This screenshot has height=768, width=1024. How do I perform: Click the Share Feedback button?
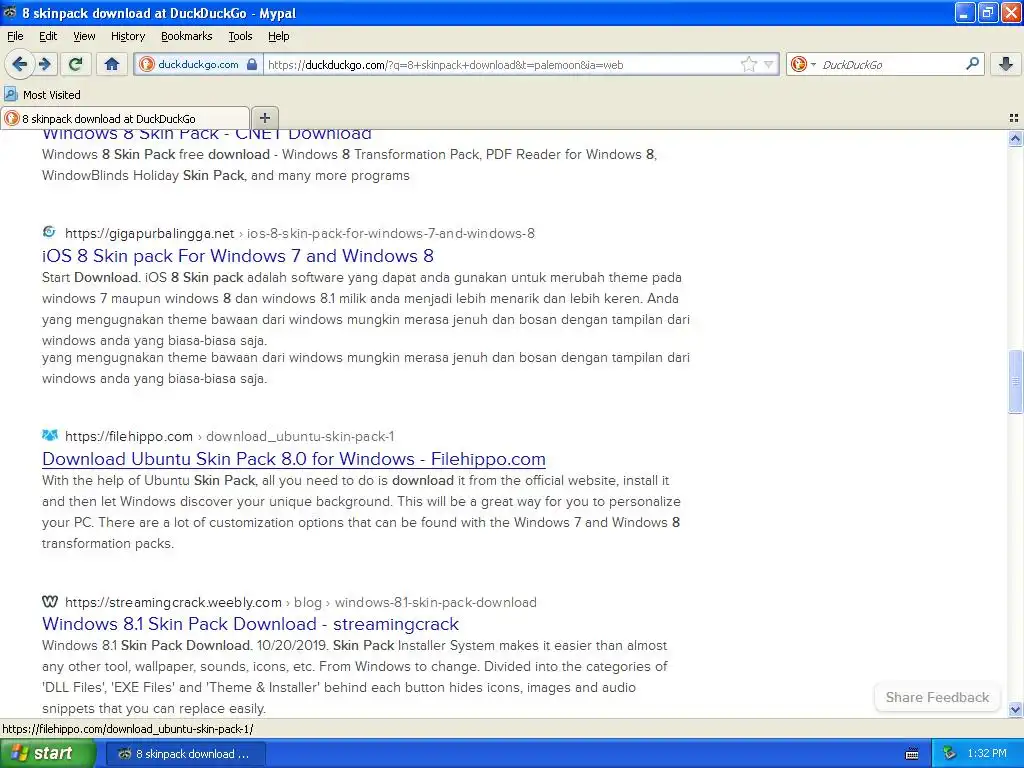pyautogui.click(x=937, y=697)
